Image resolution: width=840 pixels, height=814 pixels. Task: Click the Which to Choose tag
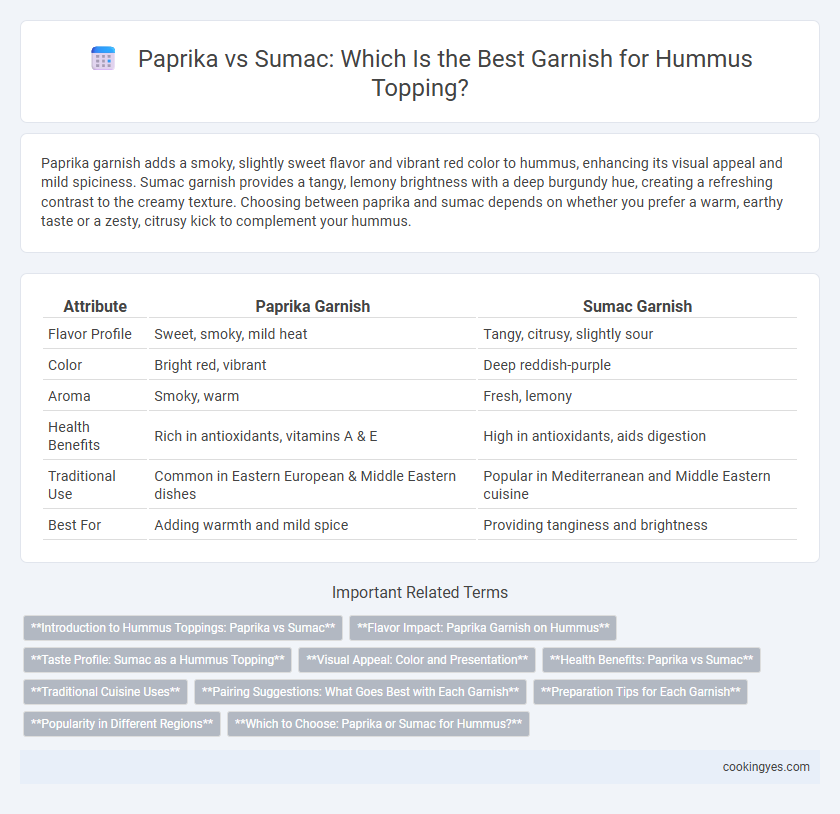tap(378, 723)
